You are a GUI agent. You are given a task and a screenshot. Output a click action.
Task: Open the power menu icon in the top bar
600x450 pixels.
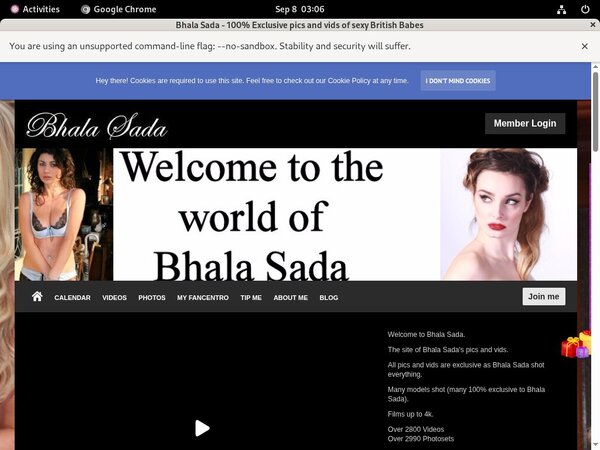[x=585, y=9]
